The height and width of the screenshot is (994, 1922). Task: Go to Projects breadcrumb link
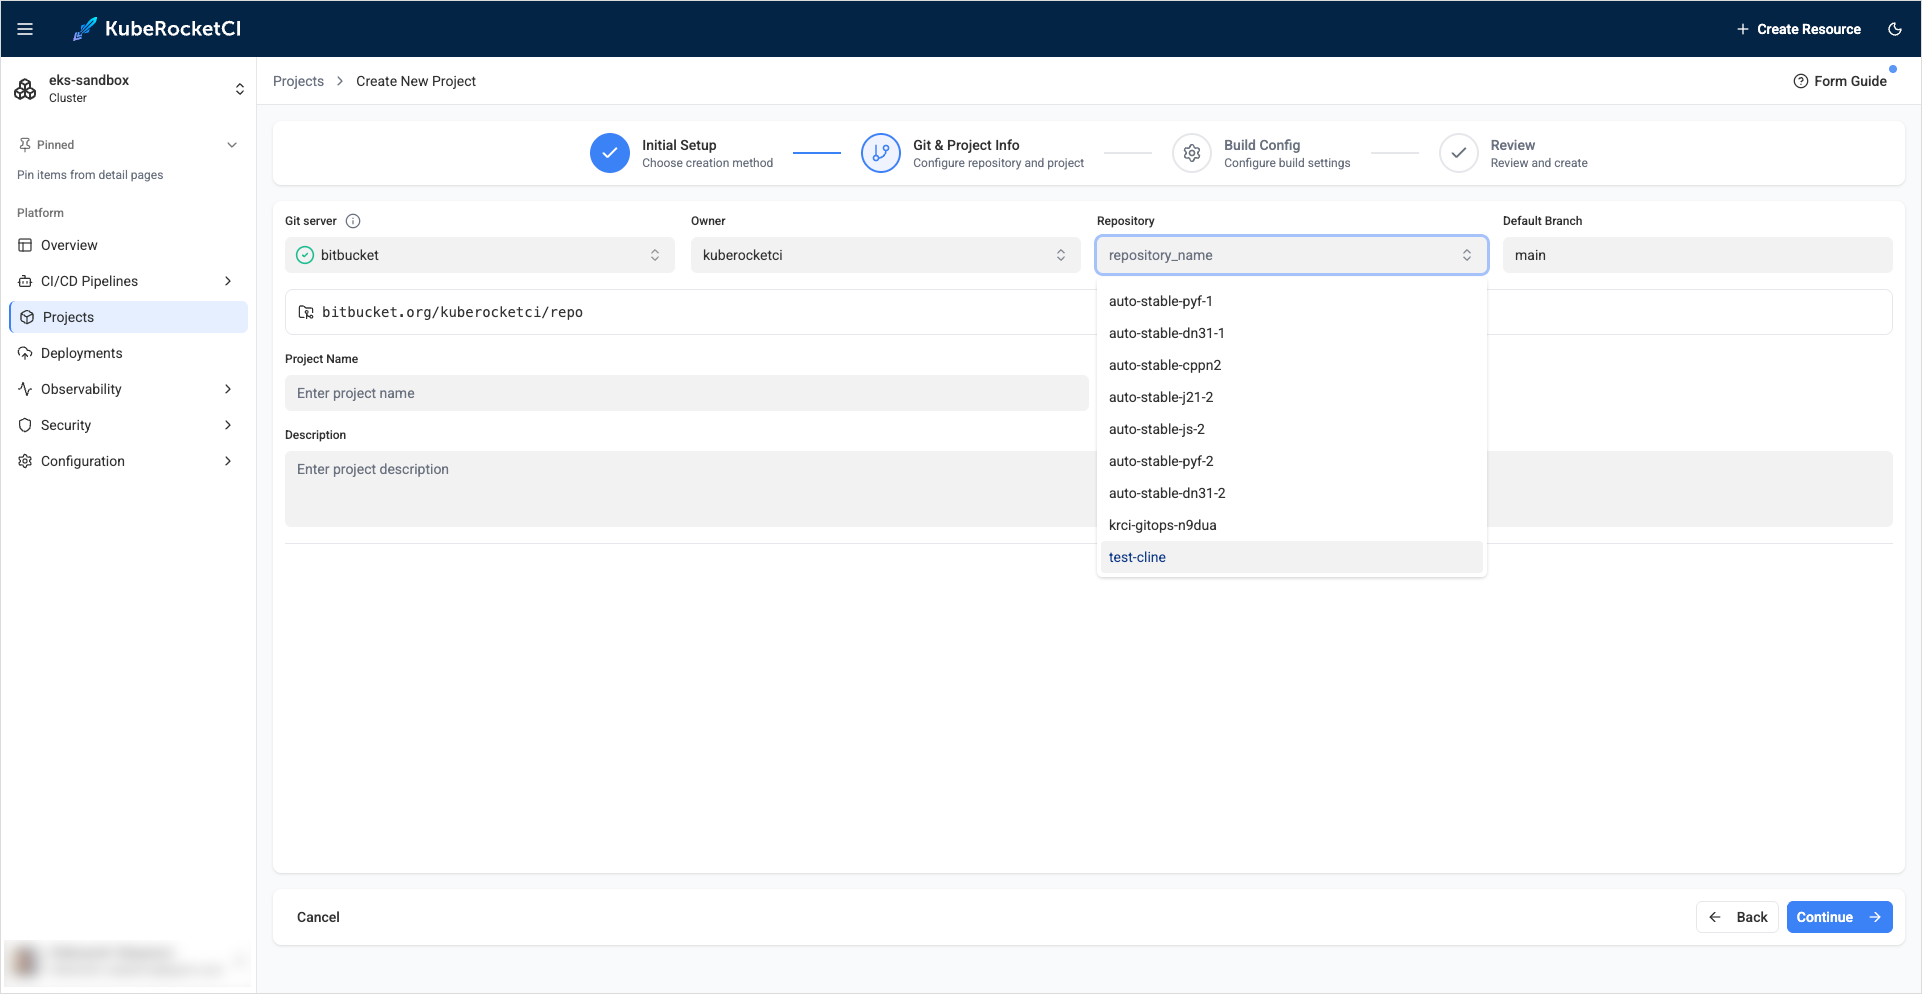298,81
